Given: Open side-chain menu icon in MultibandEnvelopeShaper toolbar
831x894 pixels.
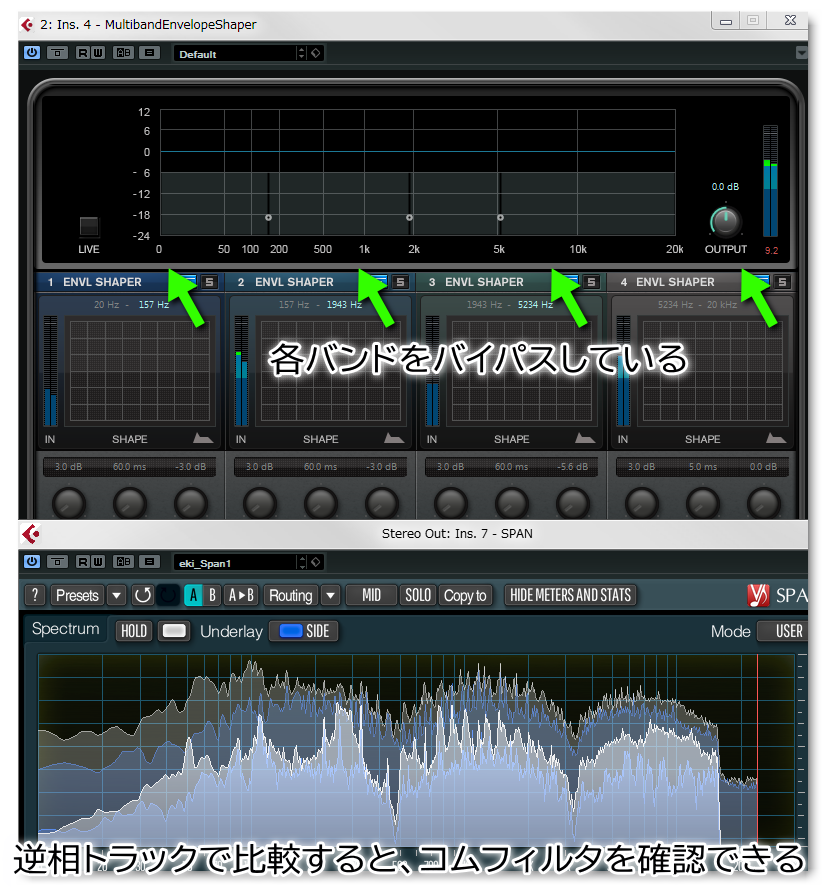Looking at the screenshot, I should (x=149, y=53).
